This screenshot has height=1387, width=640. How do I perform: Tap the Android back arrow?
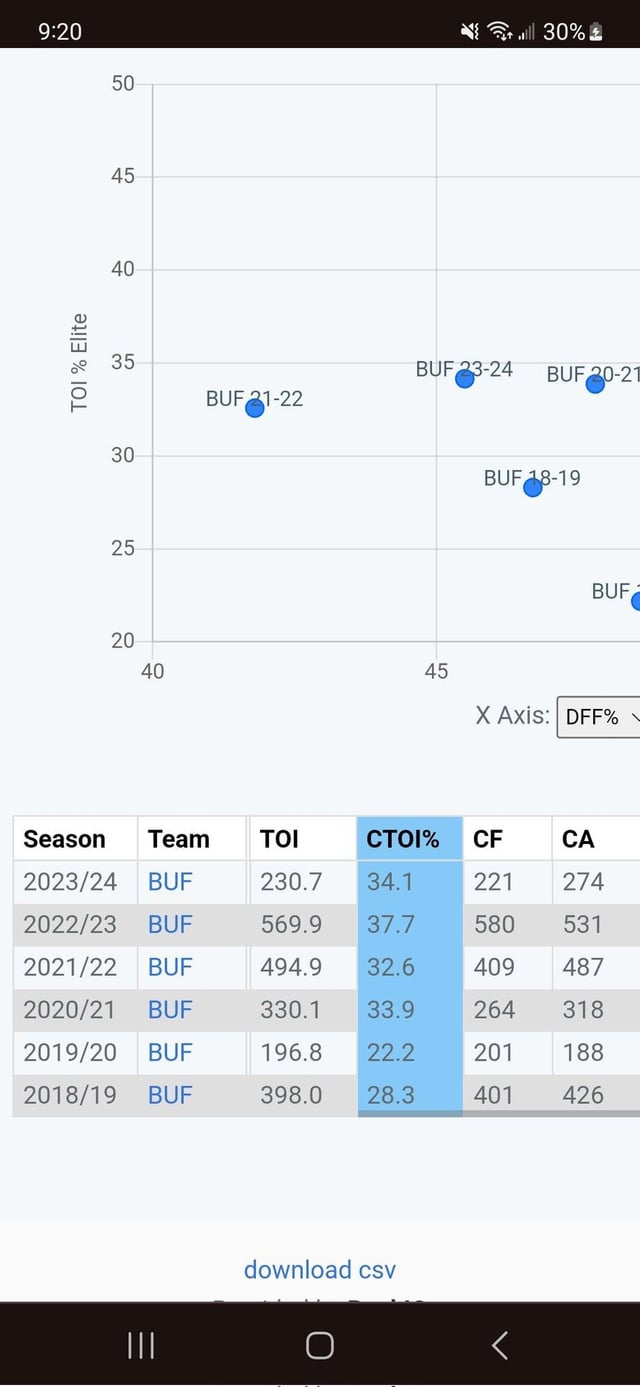coord(500,1346)
